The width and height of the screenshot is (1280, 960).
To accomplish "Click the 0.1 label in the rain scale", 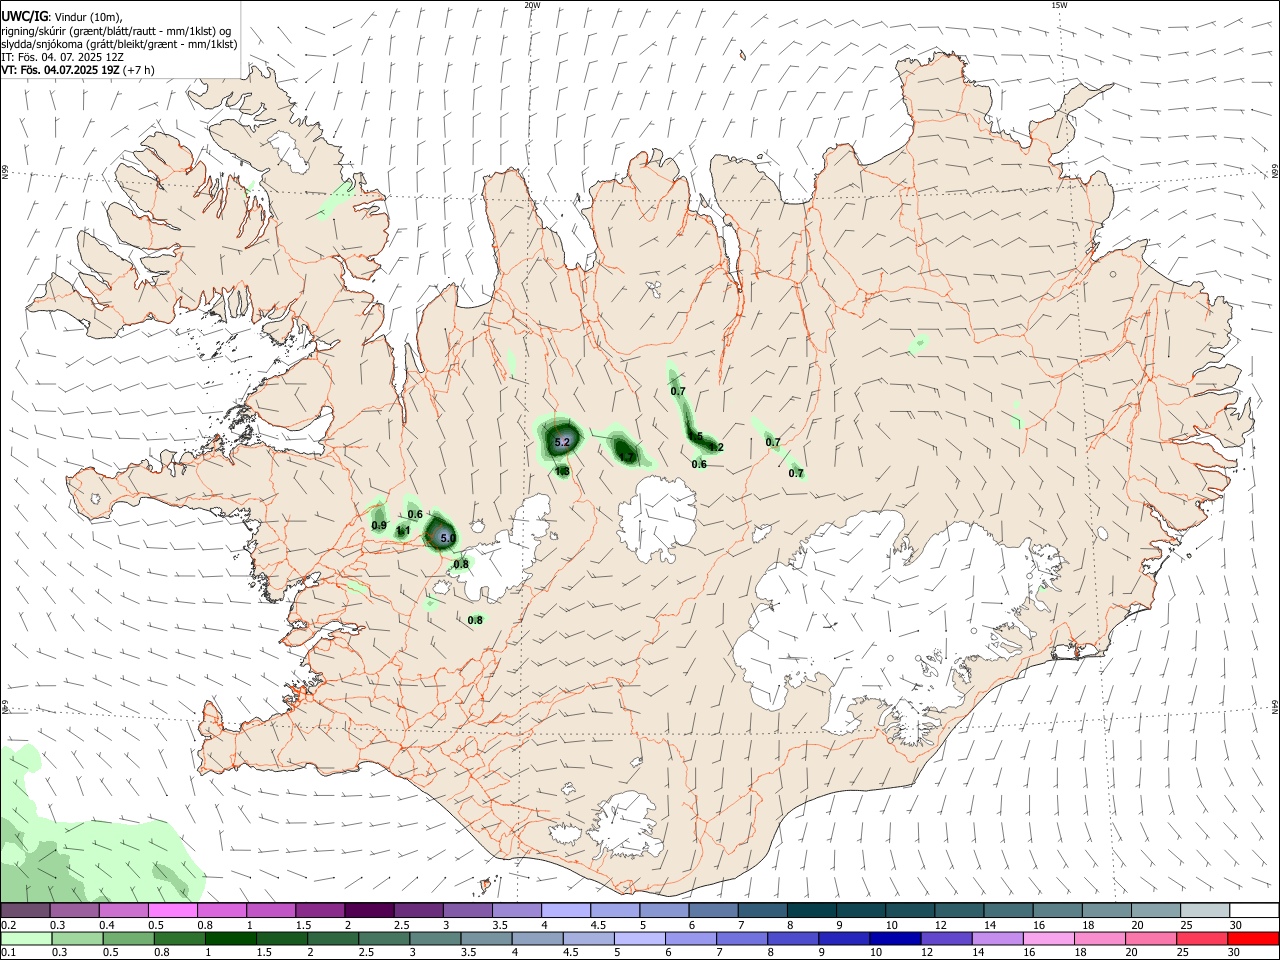I will 8,952.
